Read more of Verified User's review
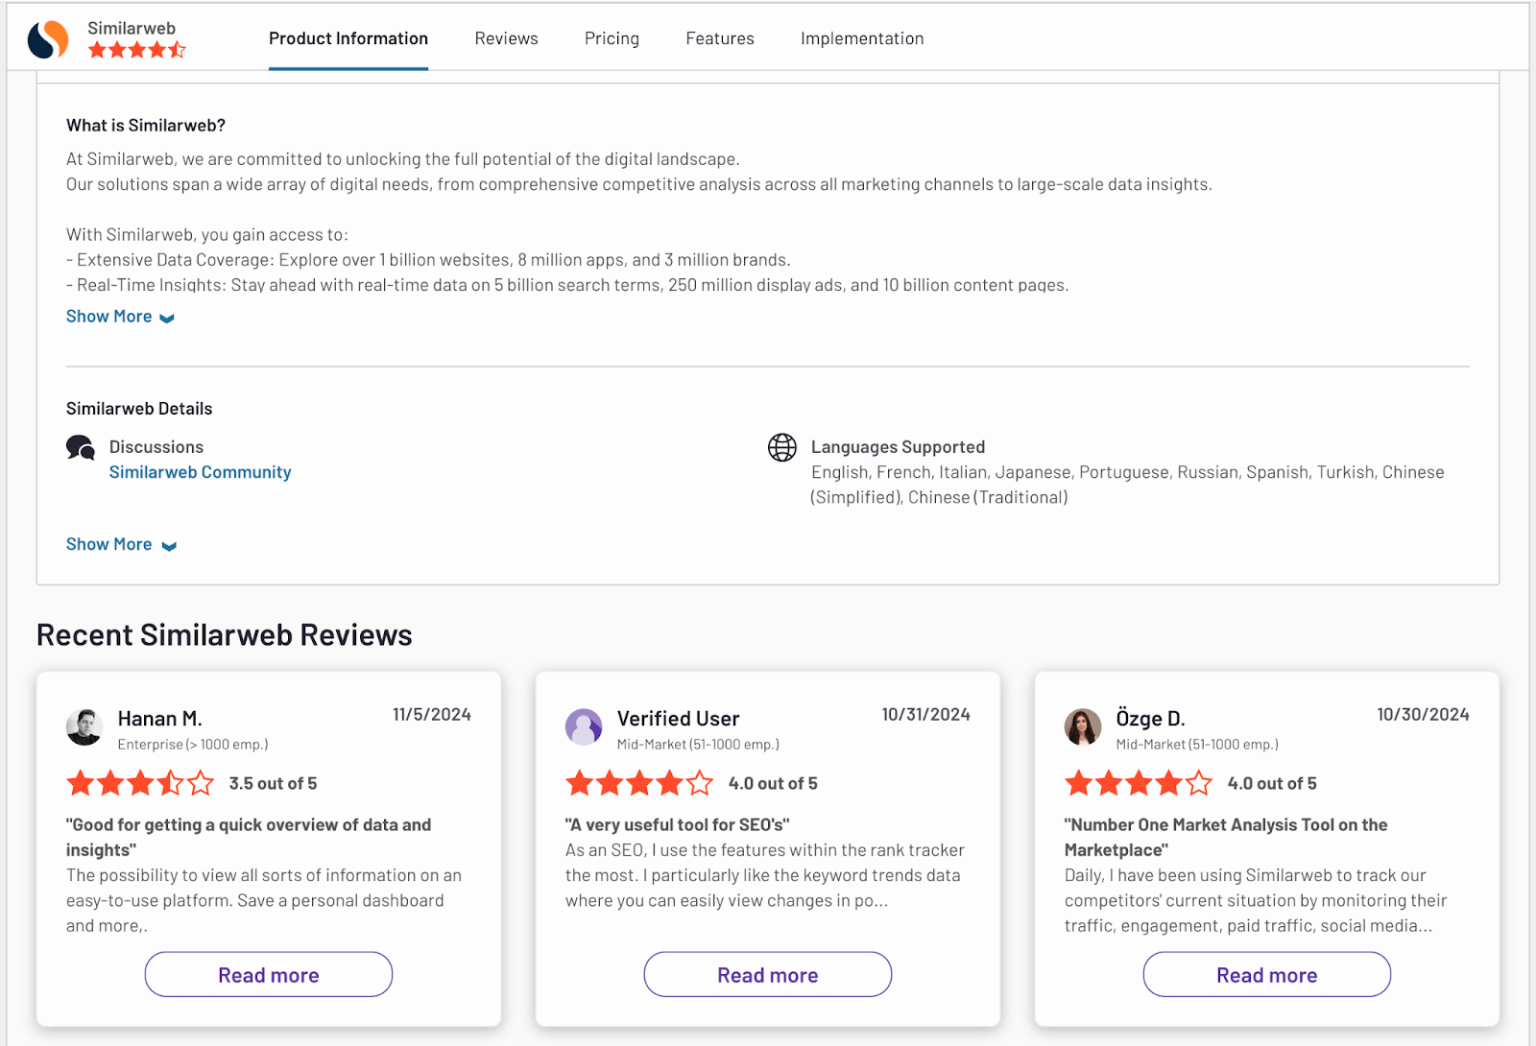 pos(767,974)
